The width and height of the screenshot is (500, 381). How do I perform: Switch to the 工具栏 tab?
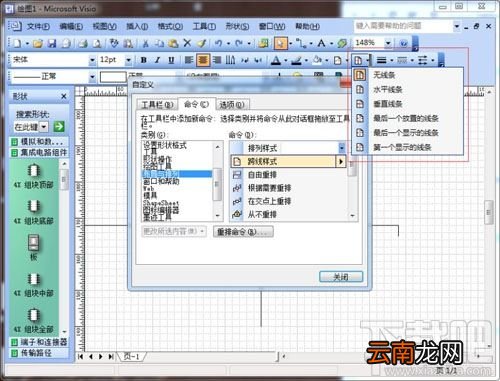point(157,105)
